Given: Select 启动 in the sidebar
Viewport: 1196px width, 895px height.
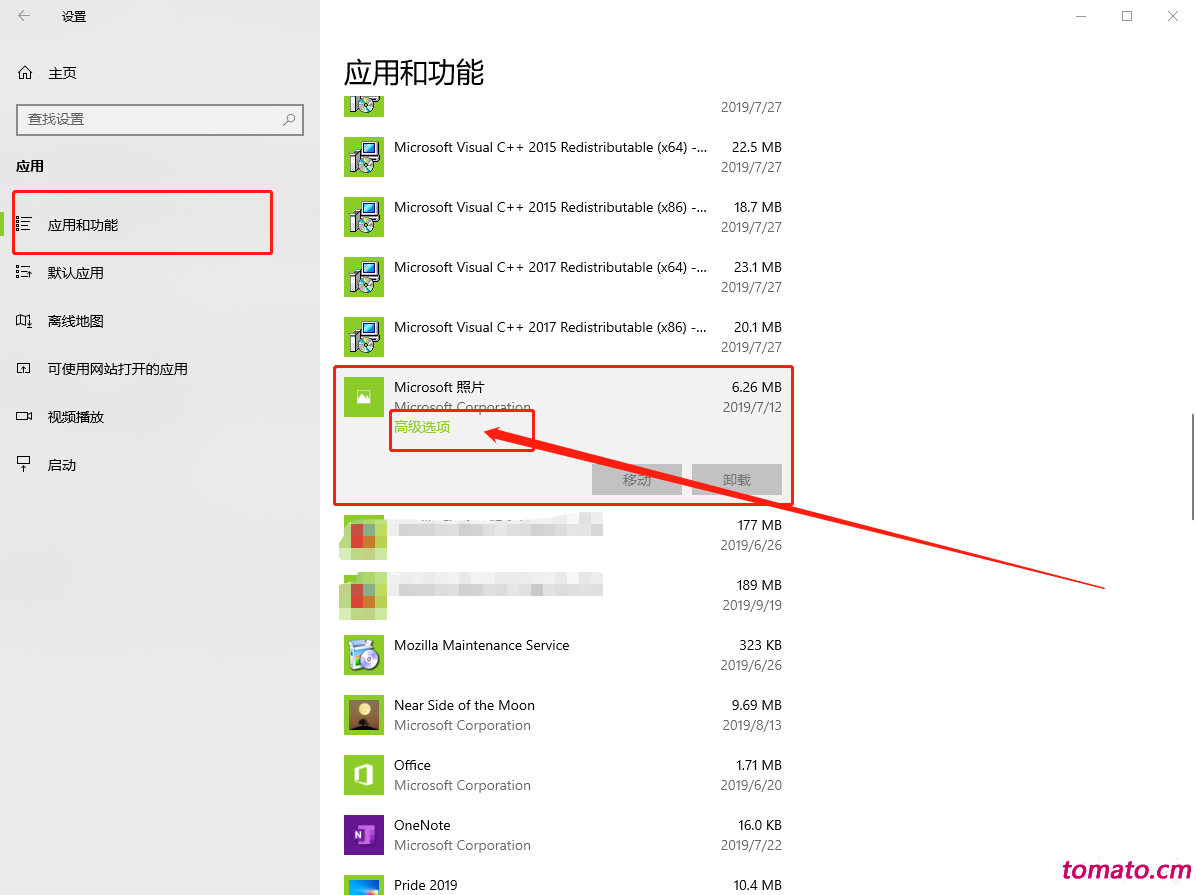Looking at the screenshot, I should (x=62, y=465).
